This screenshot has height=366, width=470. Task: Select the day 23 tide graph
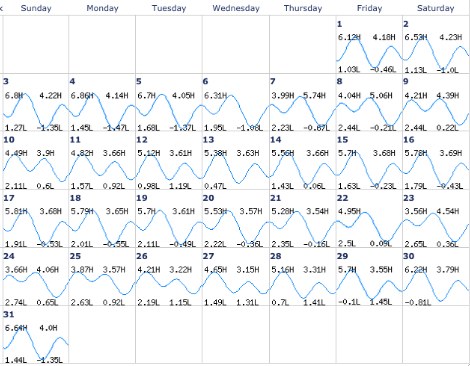pyautogui.click(x=436, y=228)
